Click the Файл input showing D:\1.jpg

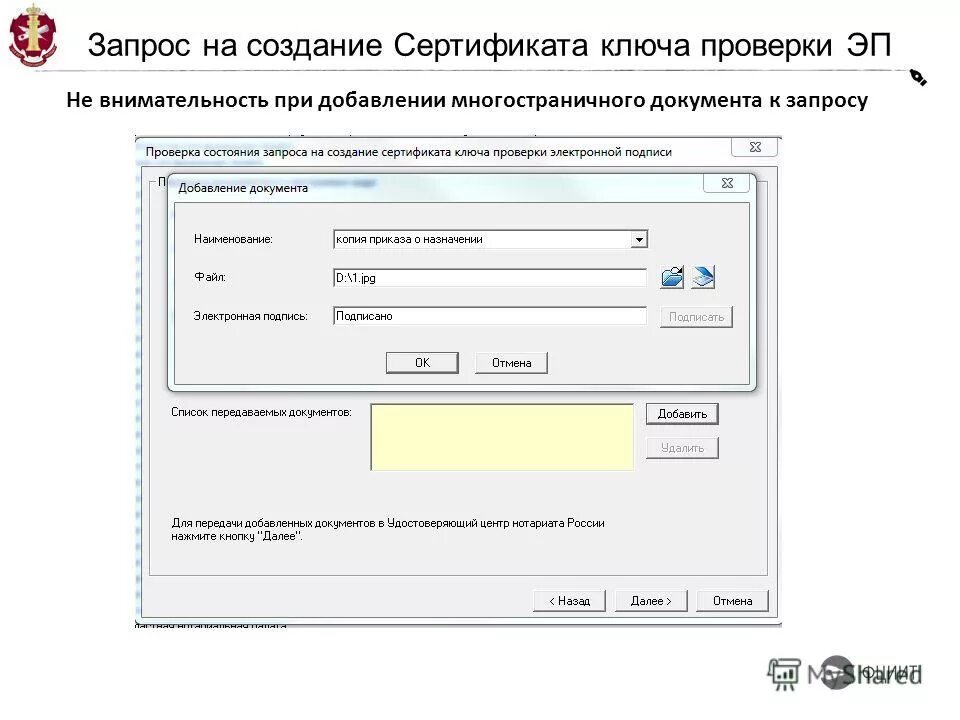click(490, 277)
